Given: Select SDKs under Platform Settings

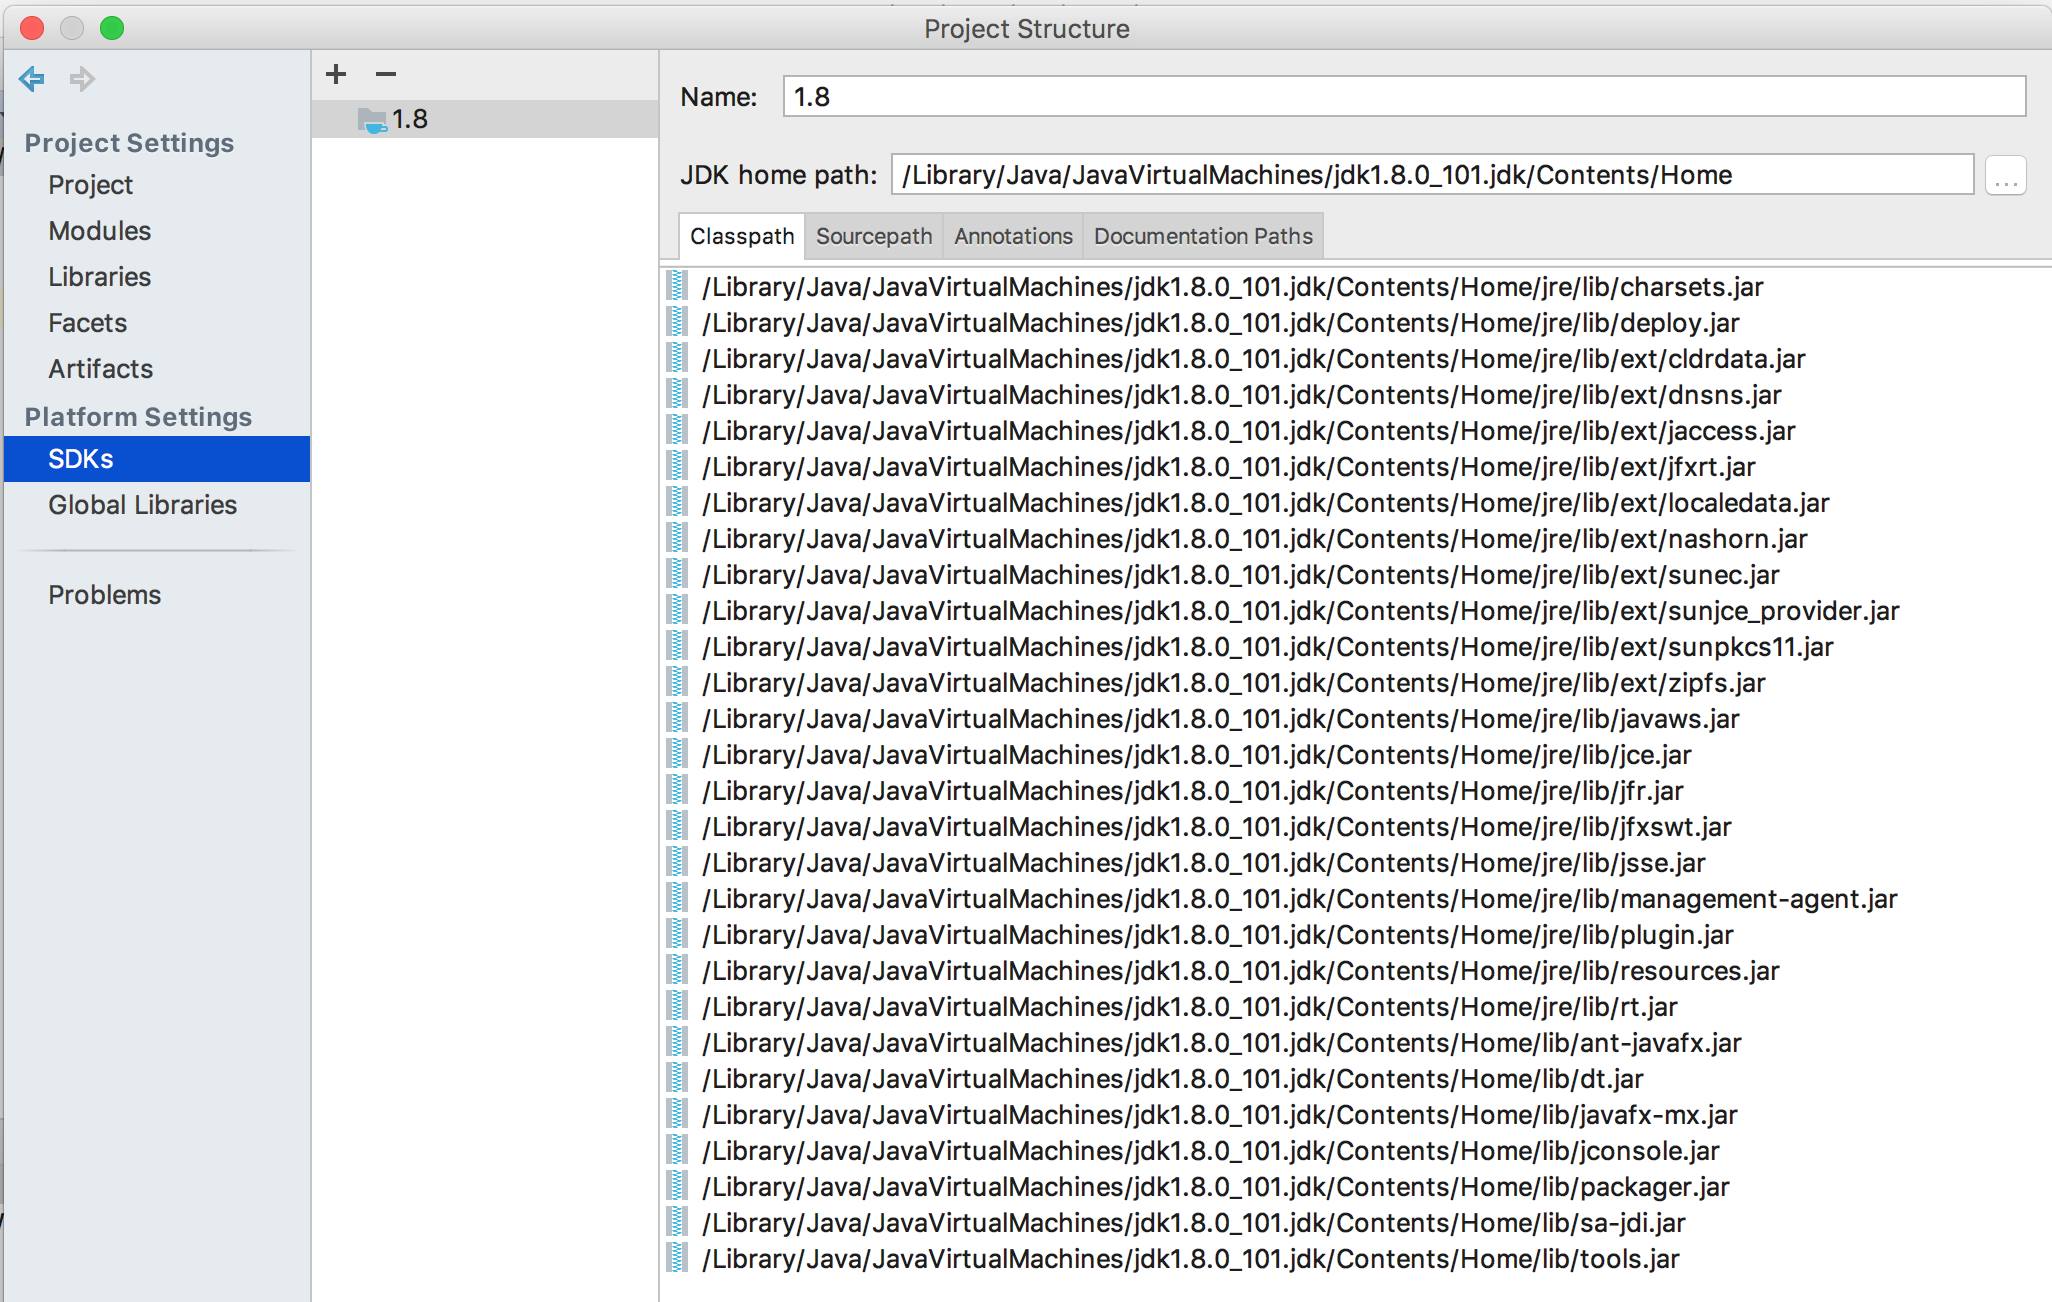Looking at the screenshot, I should [156, 459].
